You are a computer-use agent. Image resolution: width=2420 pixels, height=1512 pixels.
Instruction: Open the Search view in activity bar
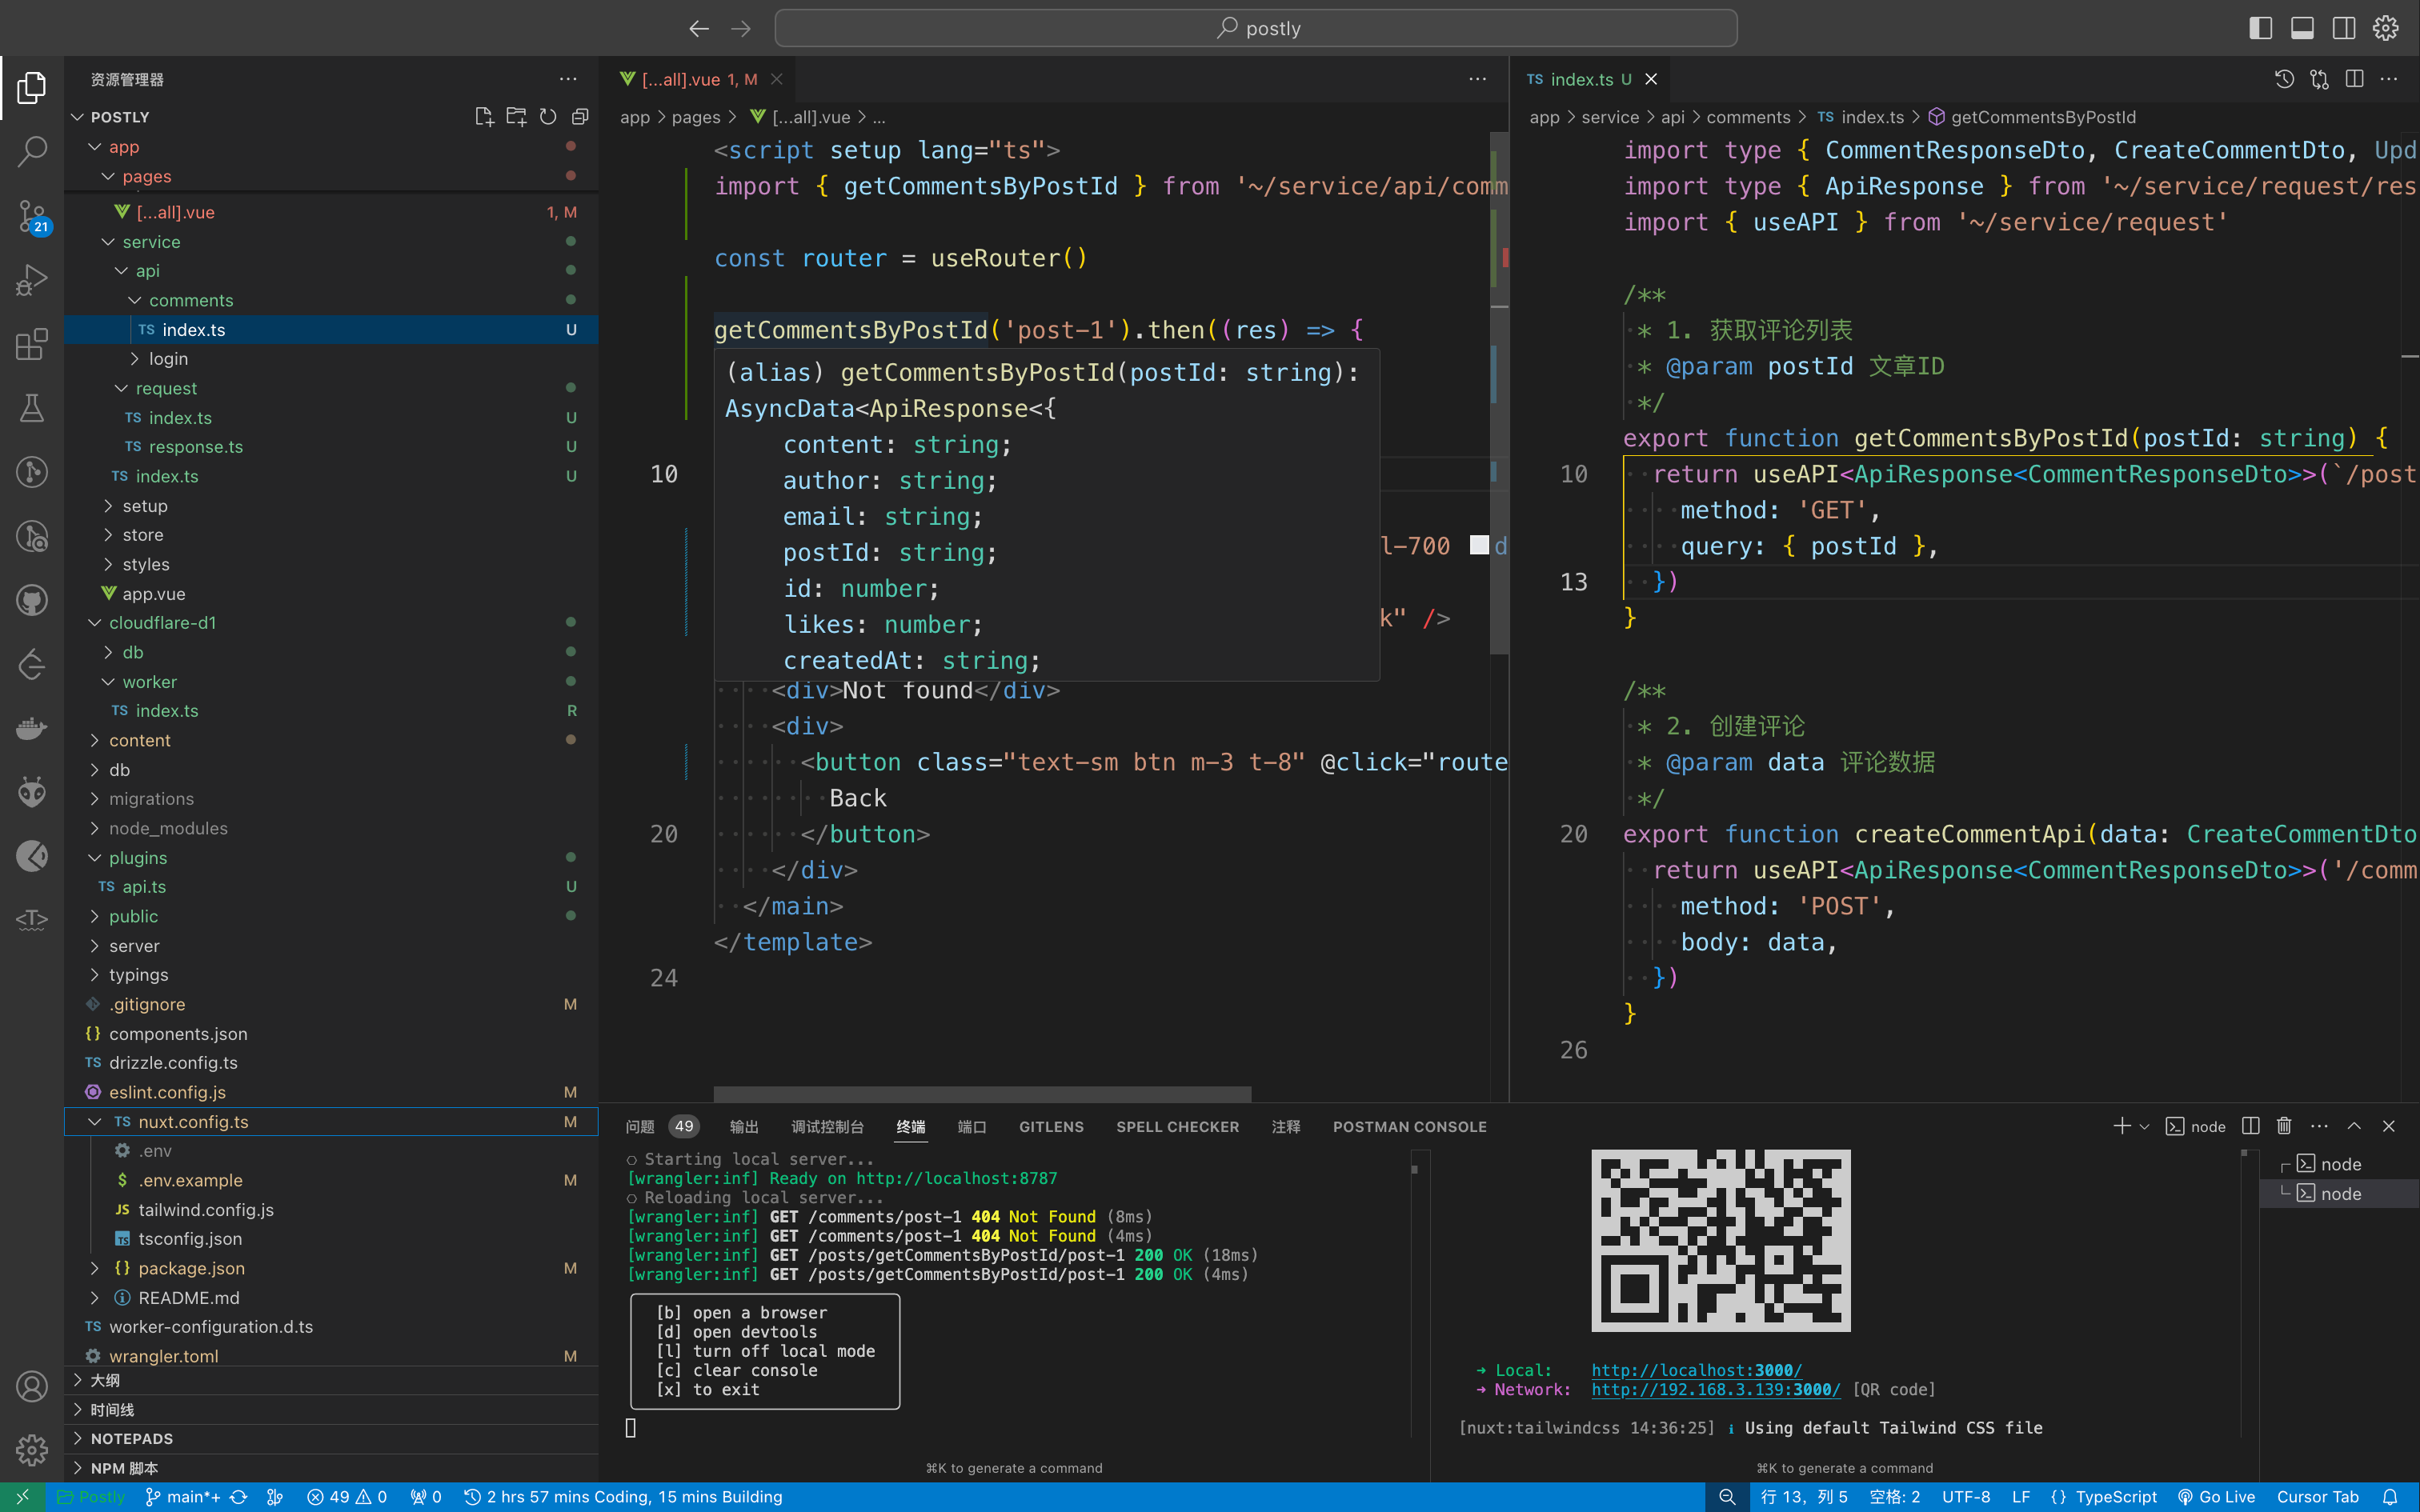32,152
